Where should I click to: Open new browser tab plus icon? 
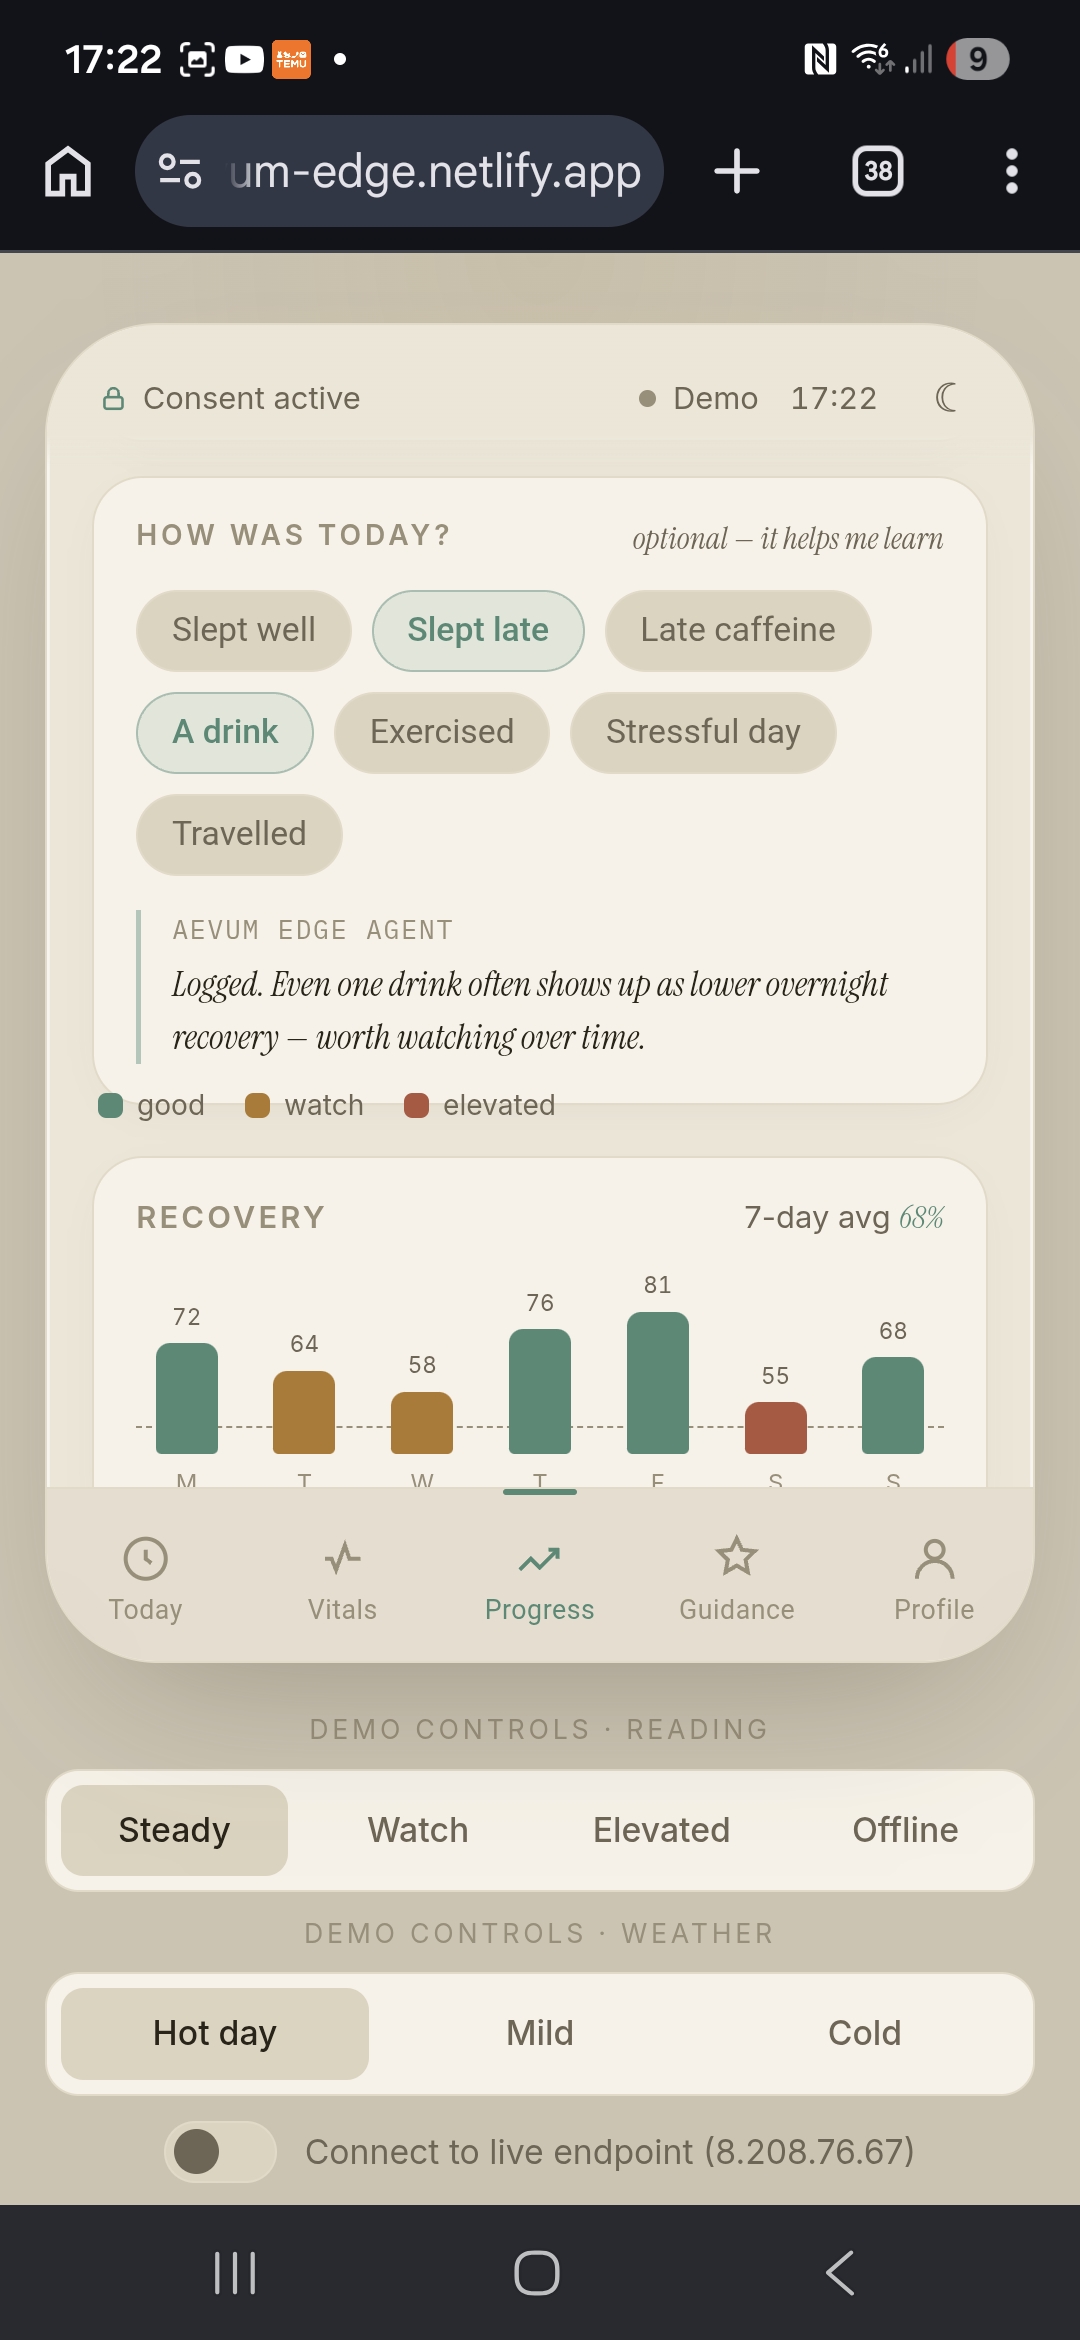click(737, 171)
